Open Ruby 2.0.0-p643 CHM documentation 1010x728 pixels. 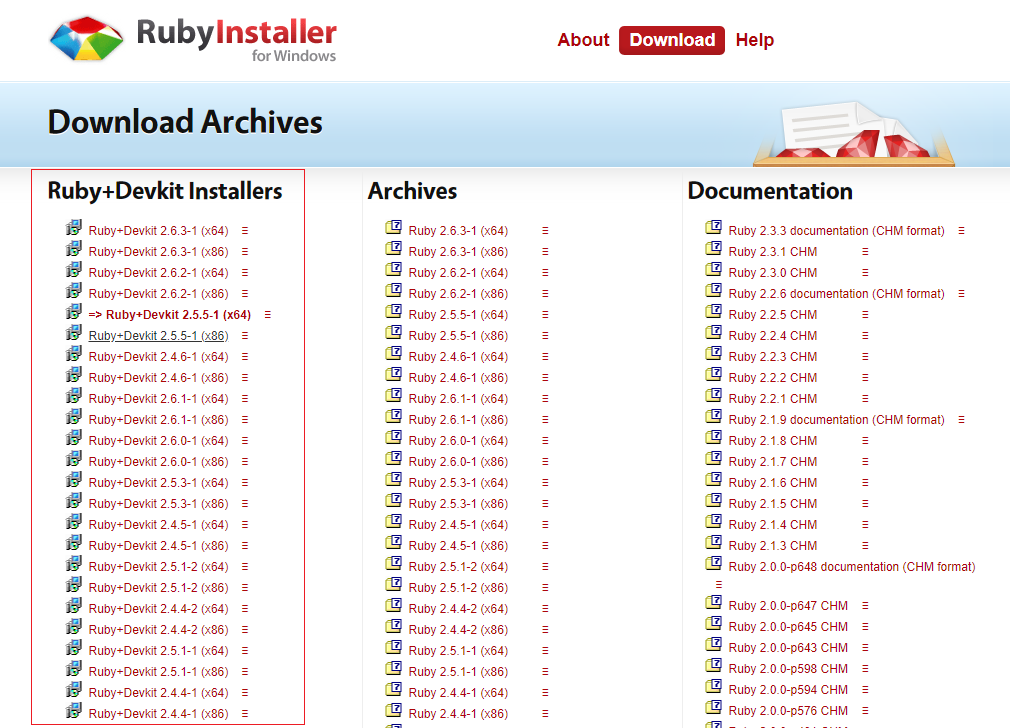(788, 648)
